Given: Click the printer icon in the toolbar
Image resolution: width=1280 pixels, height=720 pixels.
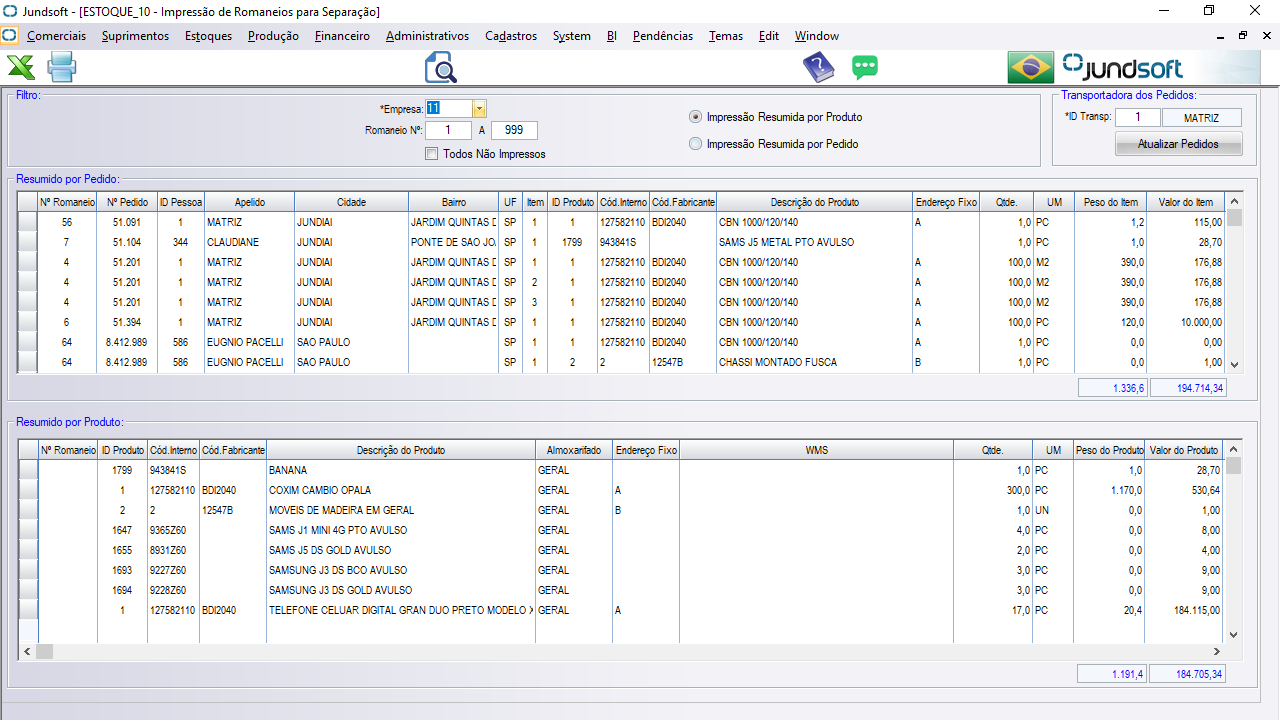Looking at the screenshot, I should coord(62,68).
